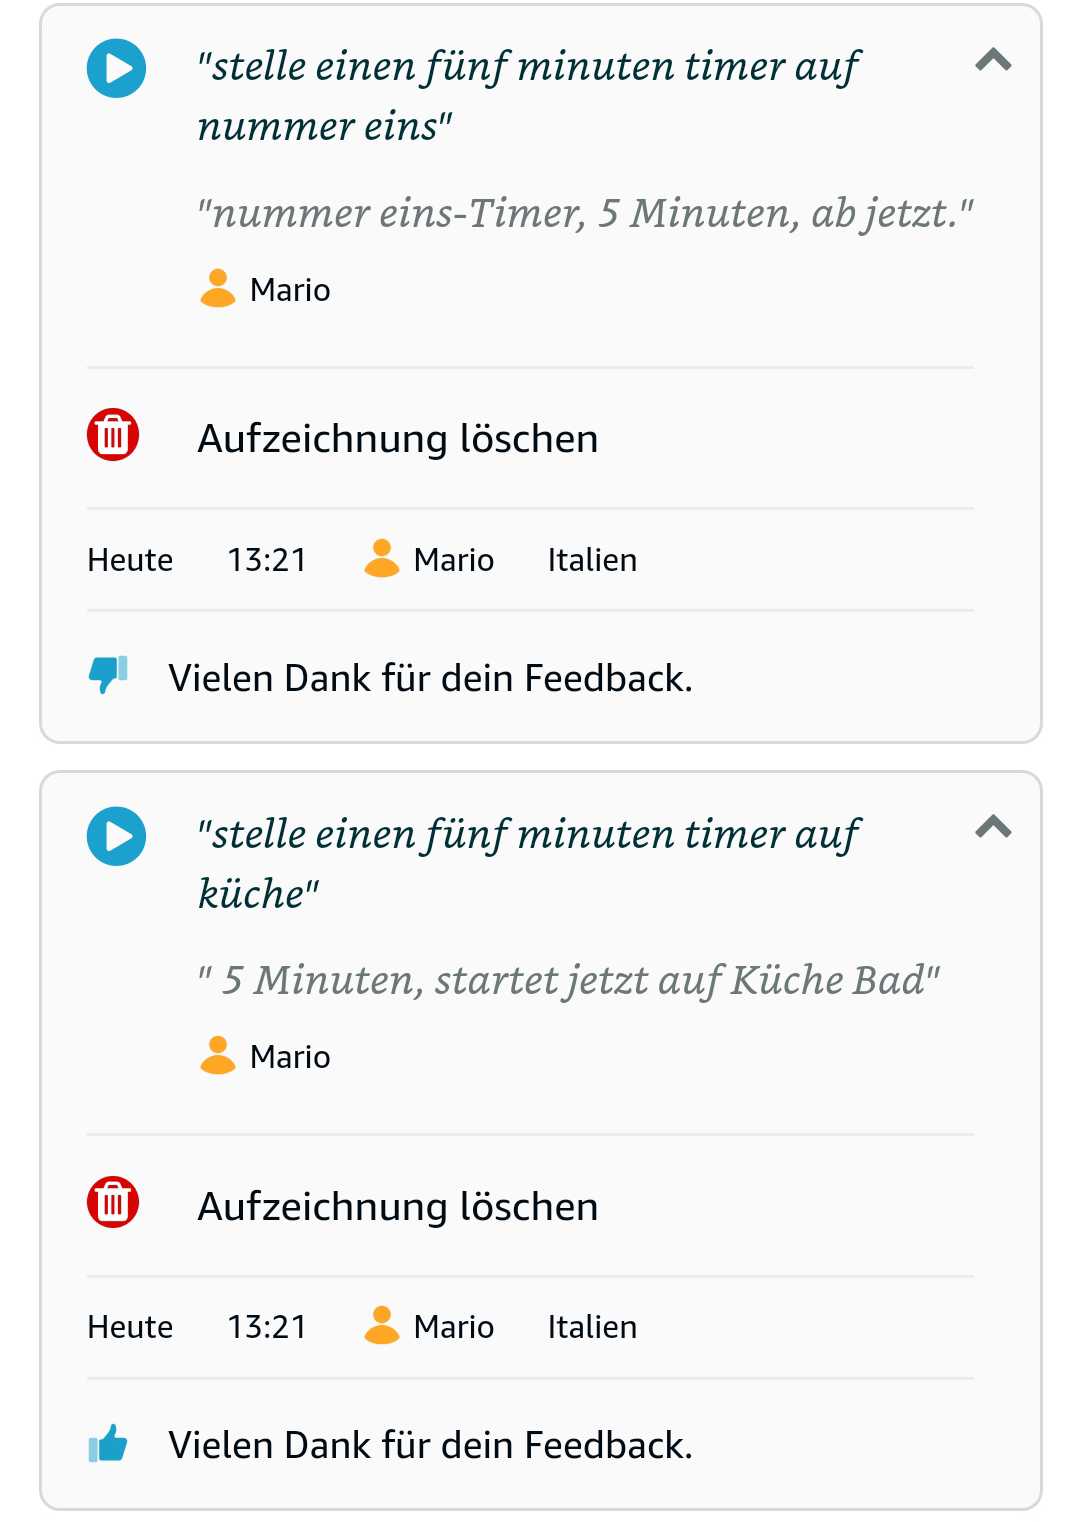Screen dimensions: 1079x1522
Task: Click red trash icon in second card
Action: 113,1203
